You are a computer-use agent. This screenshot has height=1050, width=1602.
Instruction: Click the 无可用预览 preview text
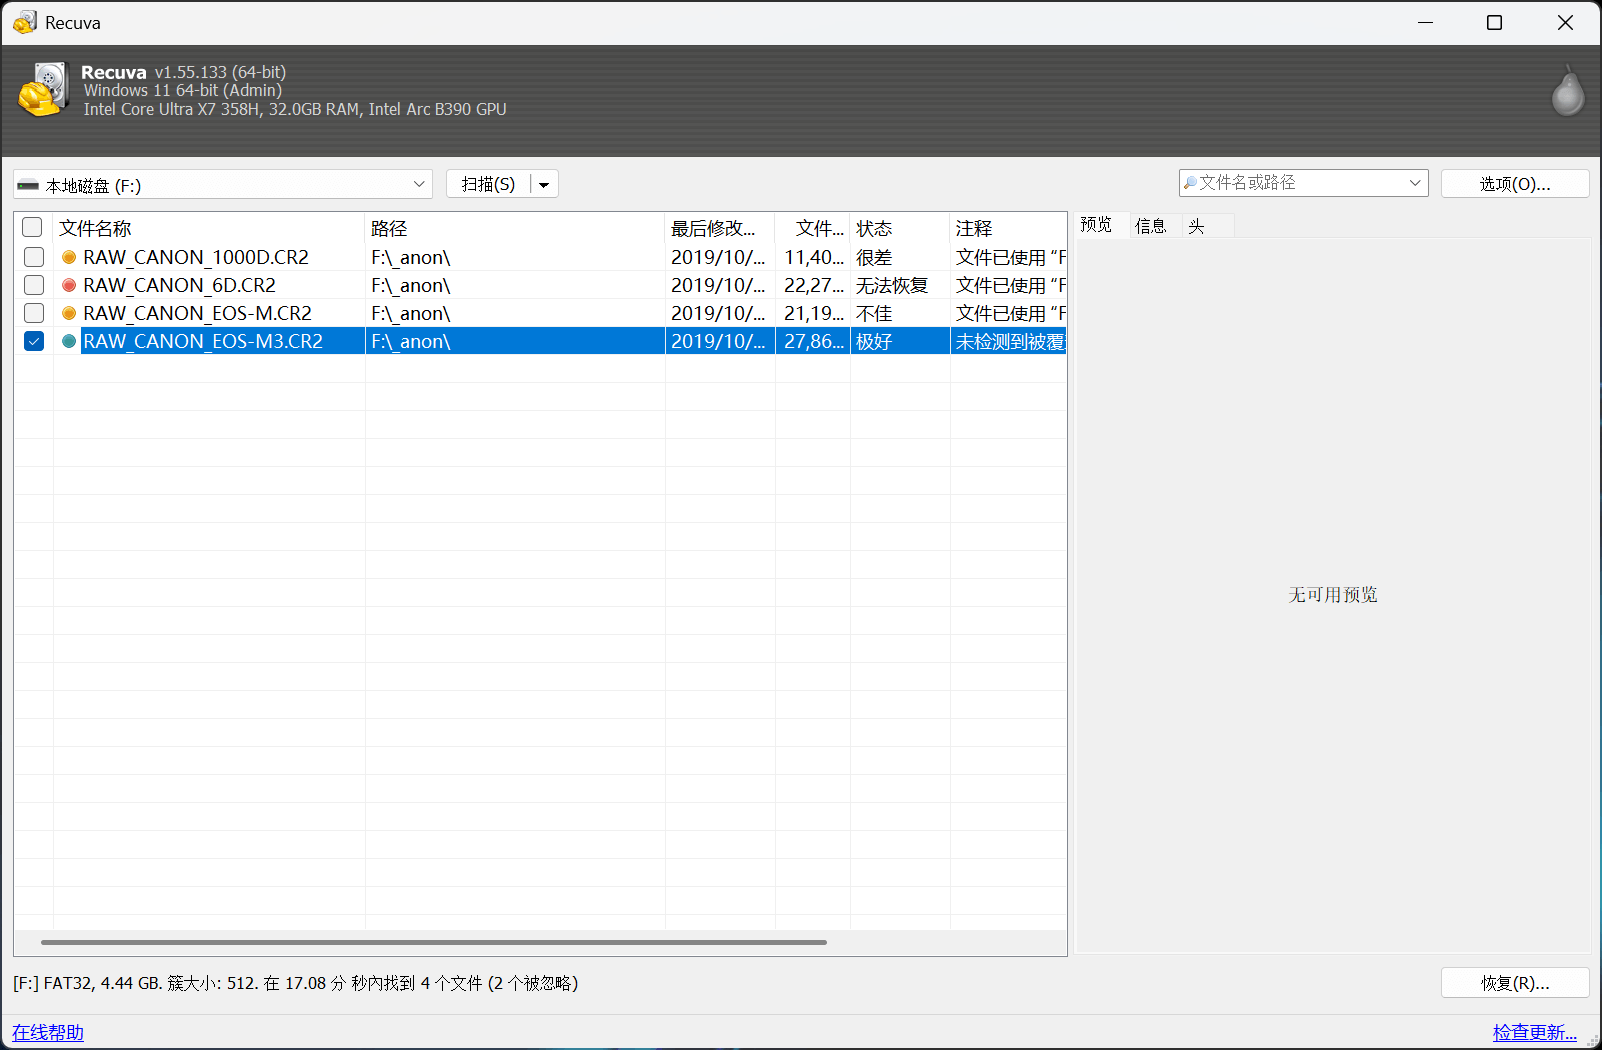click(1332, 595)
